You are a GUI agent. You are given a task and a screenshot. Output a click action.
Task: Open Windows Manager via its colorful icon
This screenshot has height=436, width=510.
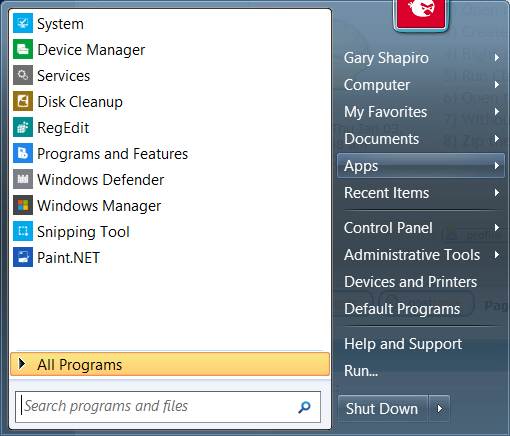23,205
